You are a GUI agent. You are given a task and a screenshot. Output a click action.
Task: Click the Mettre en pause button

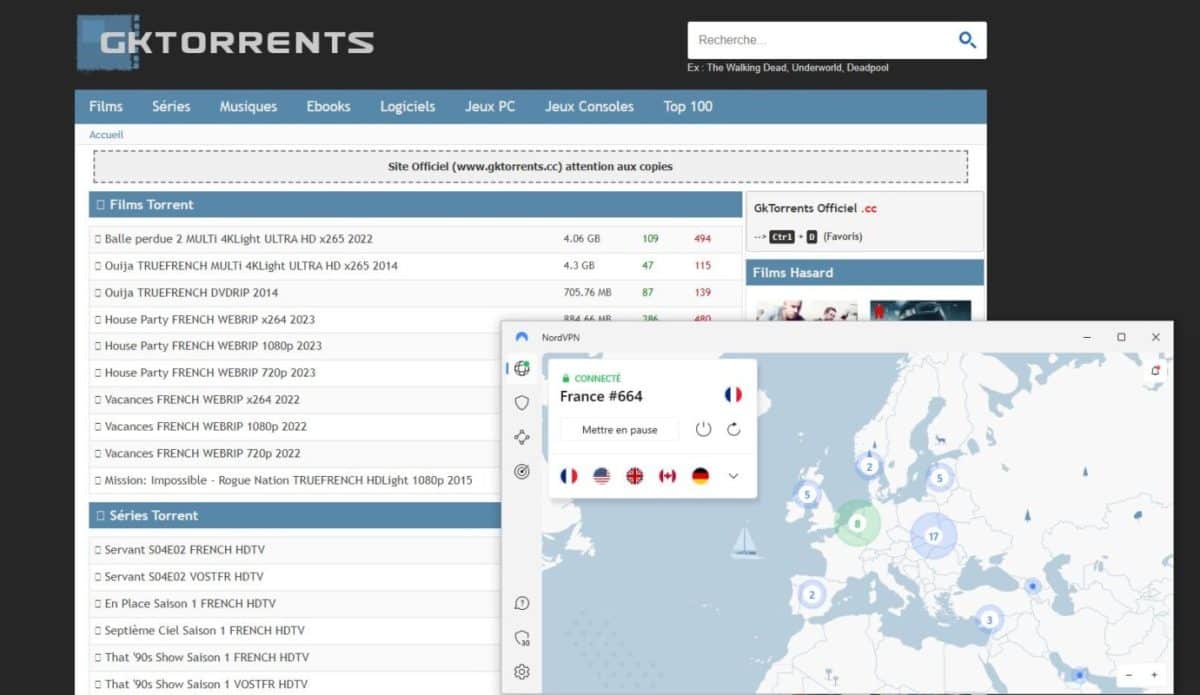(618, 429)
